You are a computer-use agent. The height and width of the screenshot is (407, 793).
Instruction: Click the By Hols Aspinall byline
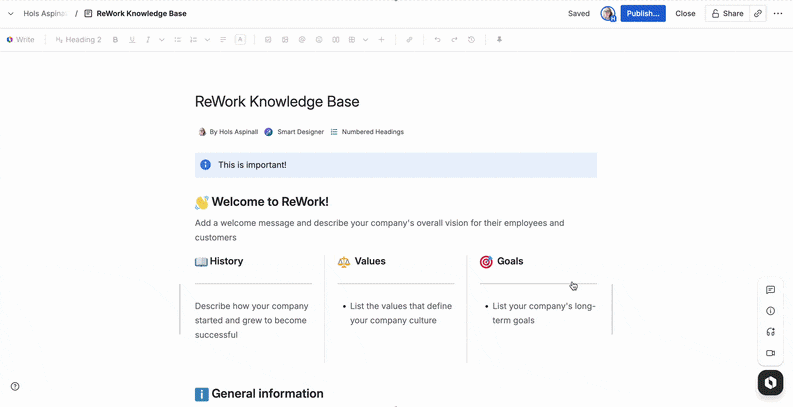[228, 132]
